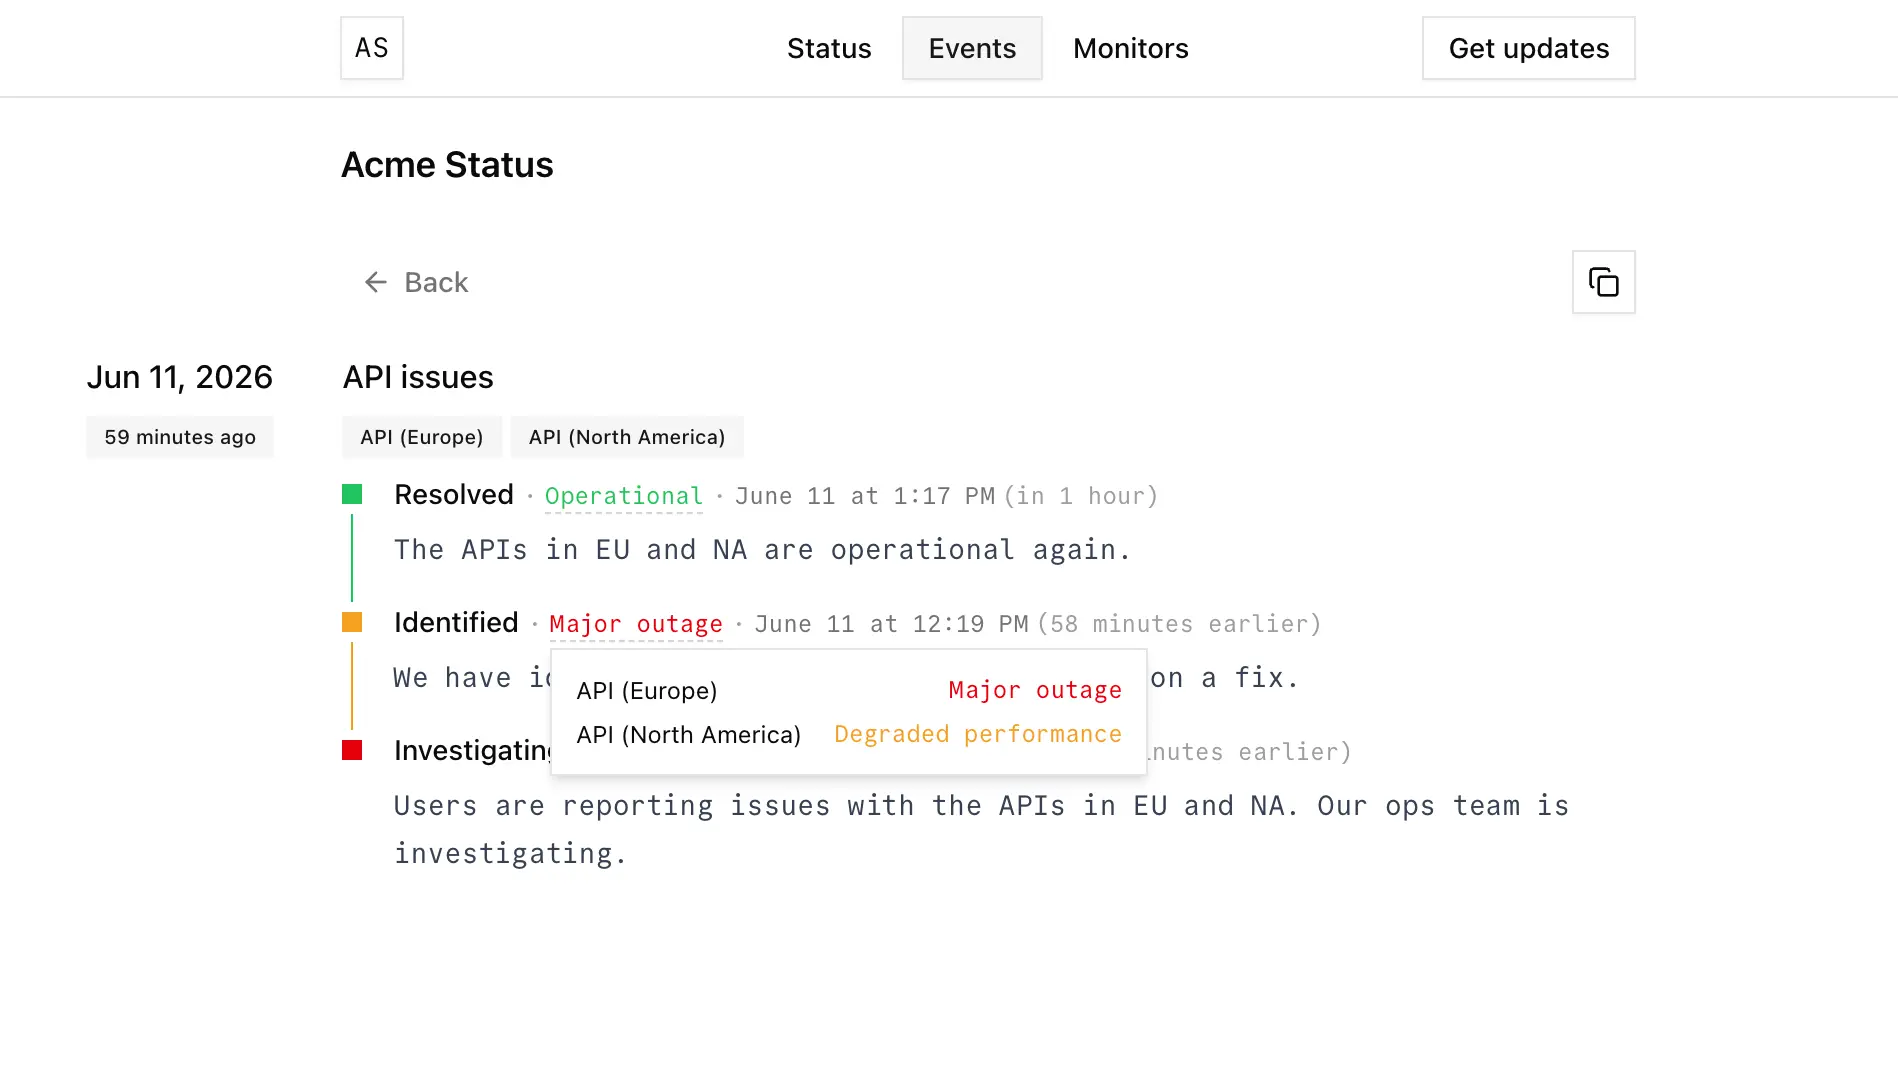Click the Investigating update title
This screenshot has height=1068, width=1898.
[x=472, y=750]
